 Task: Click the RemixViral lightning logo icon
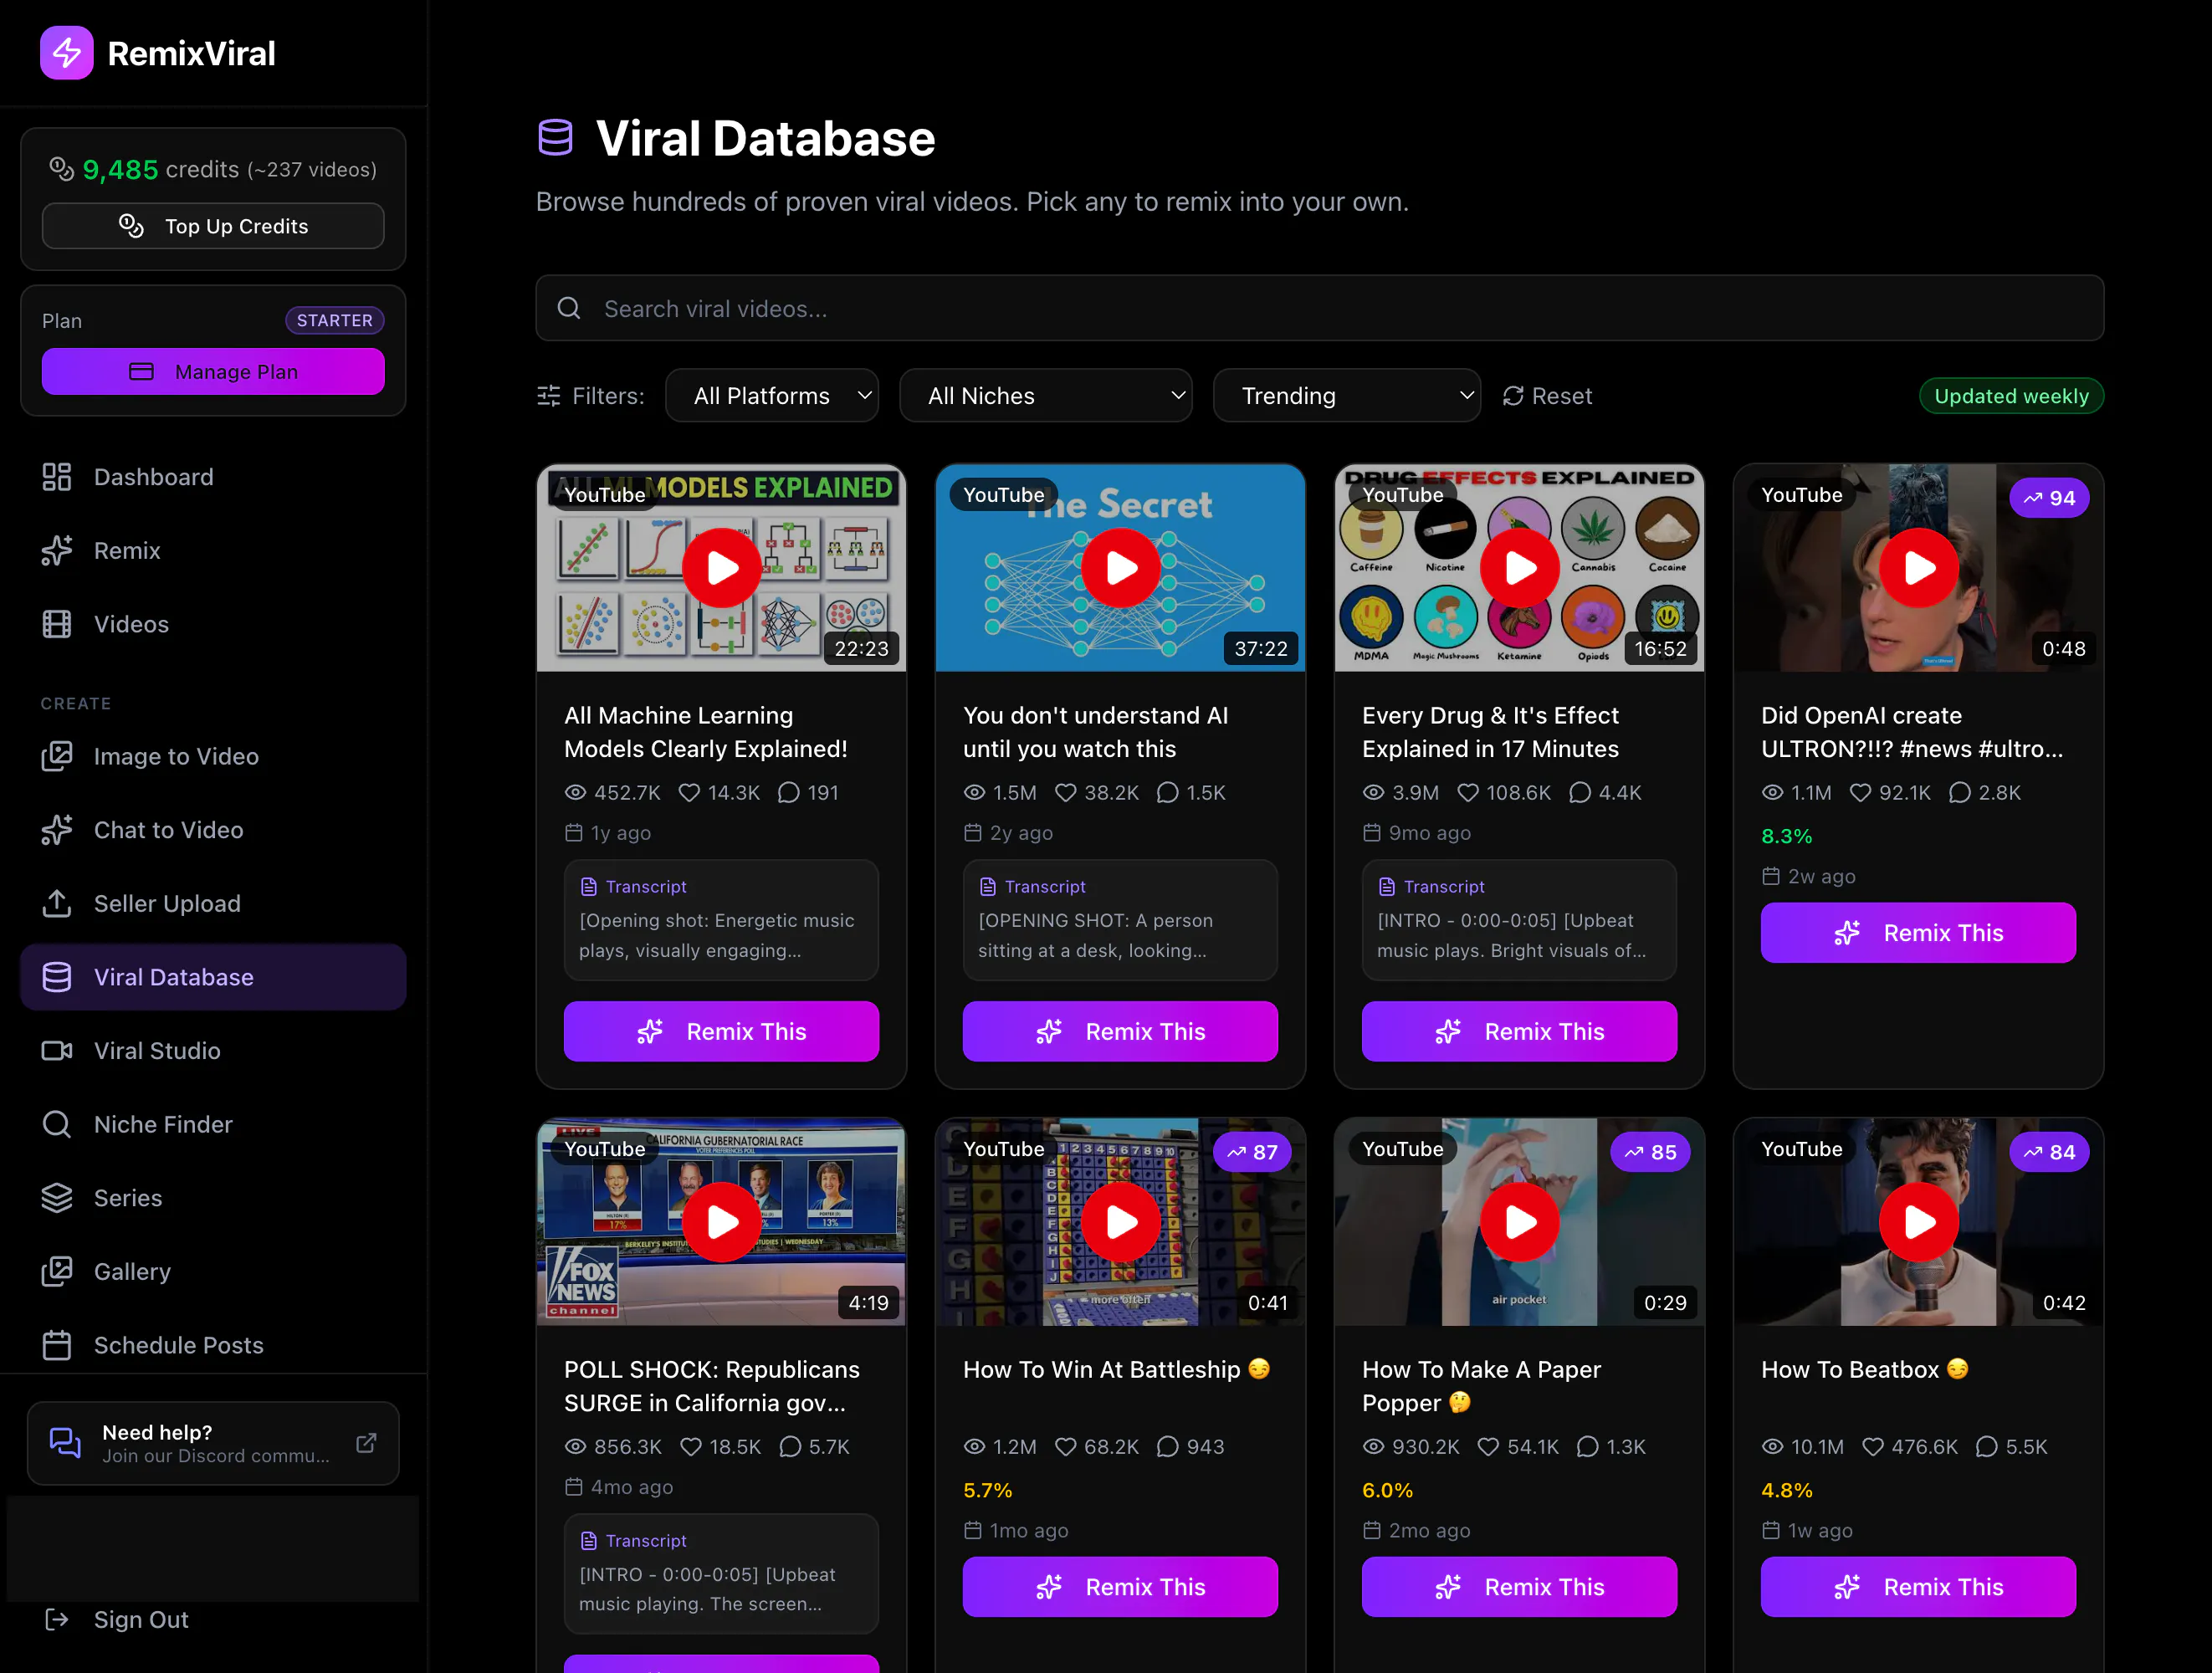[x=66, y=53]
